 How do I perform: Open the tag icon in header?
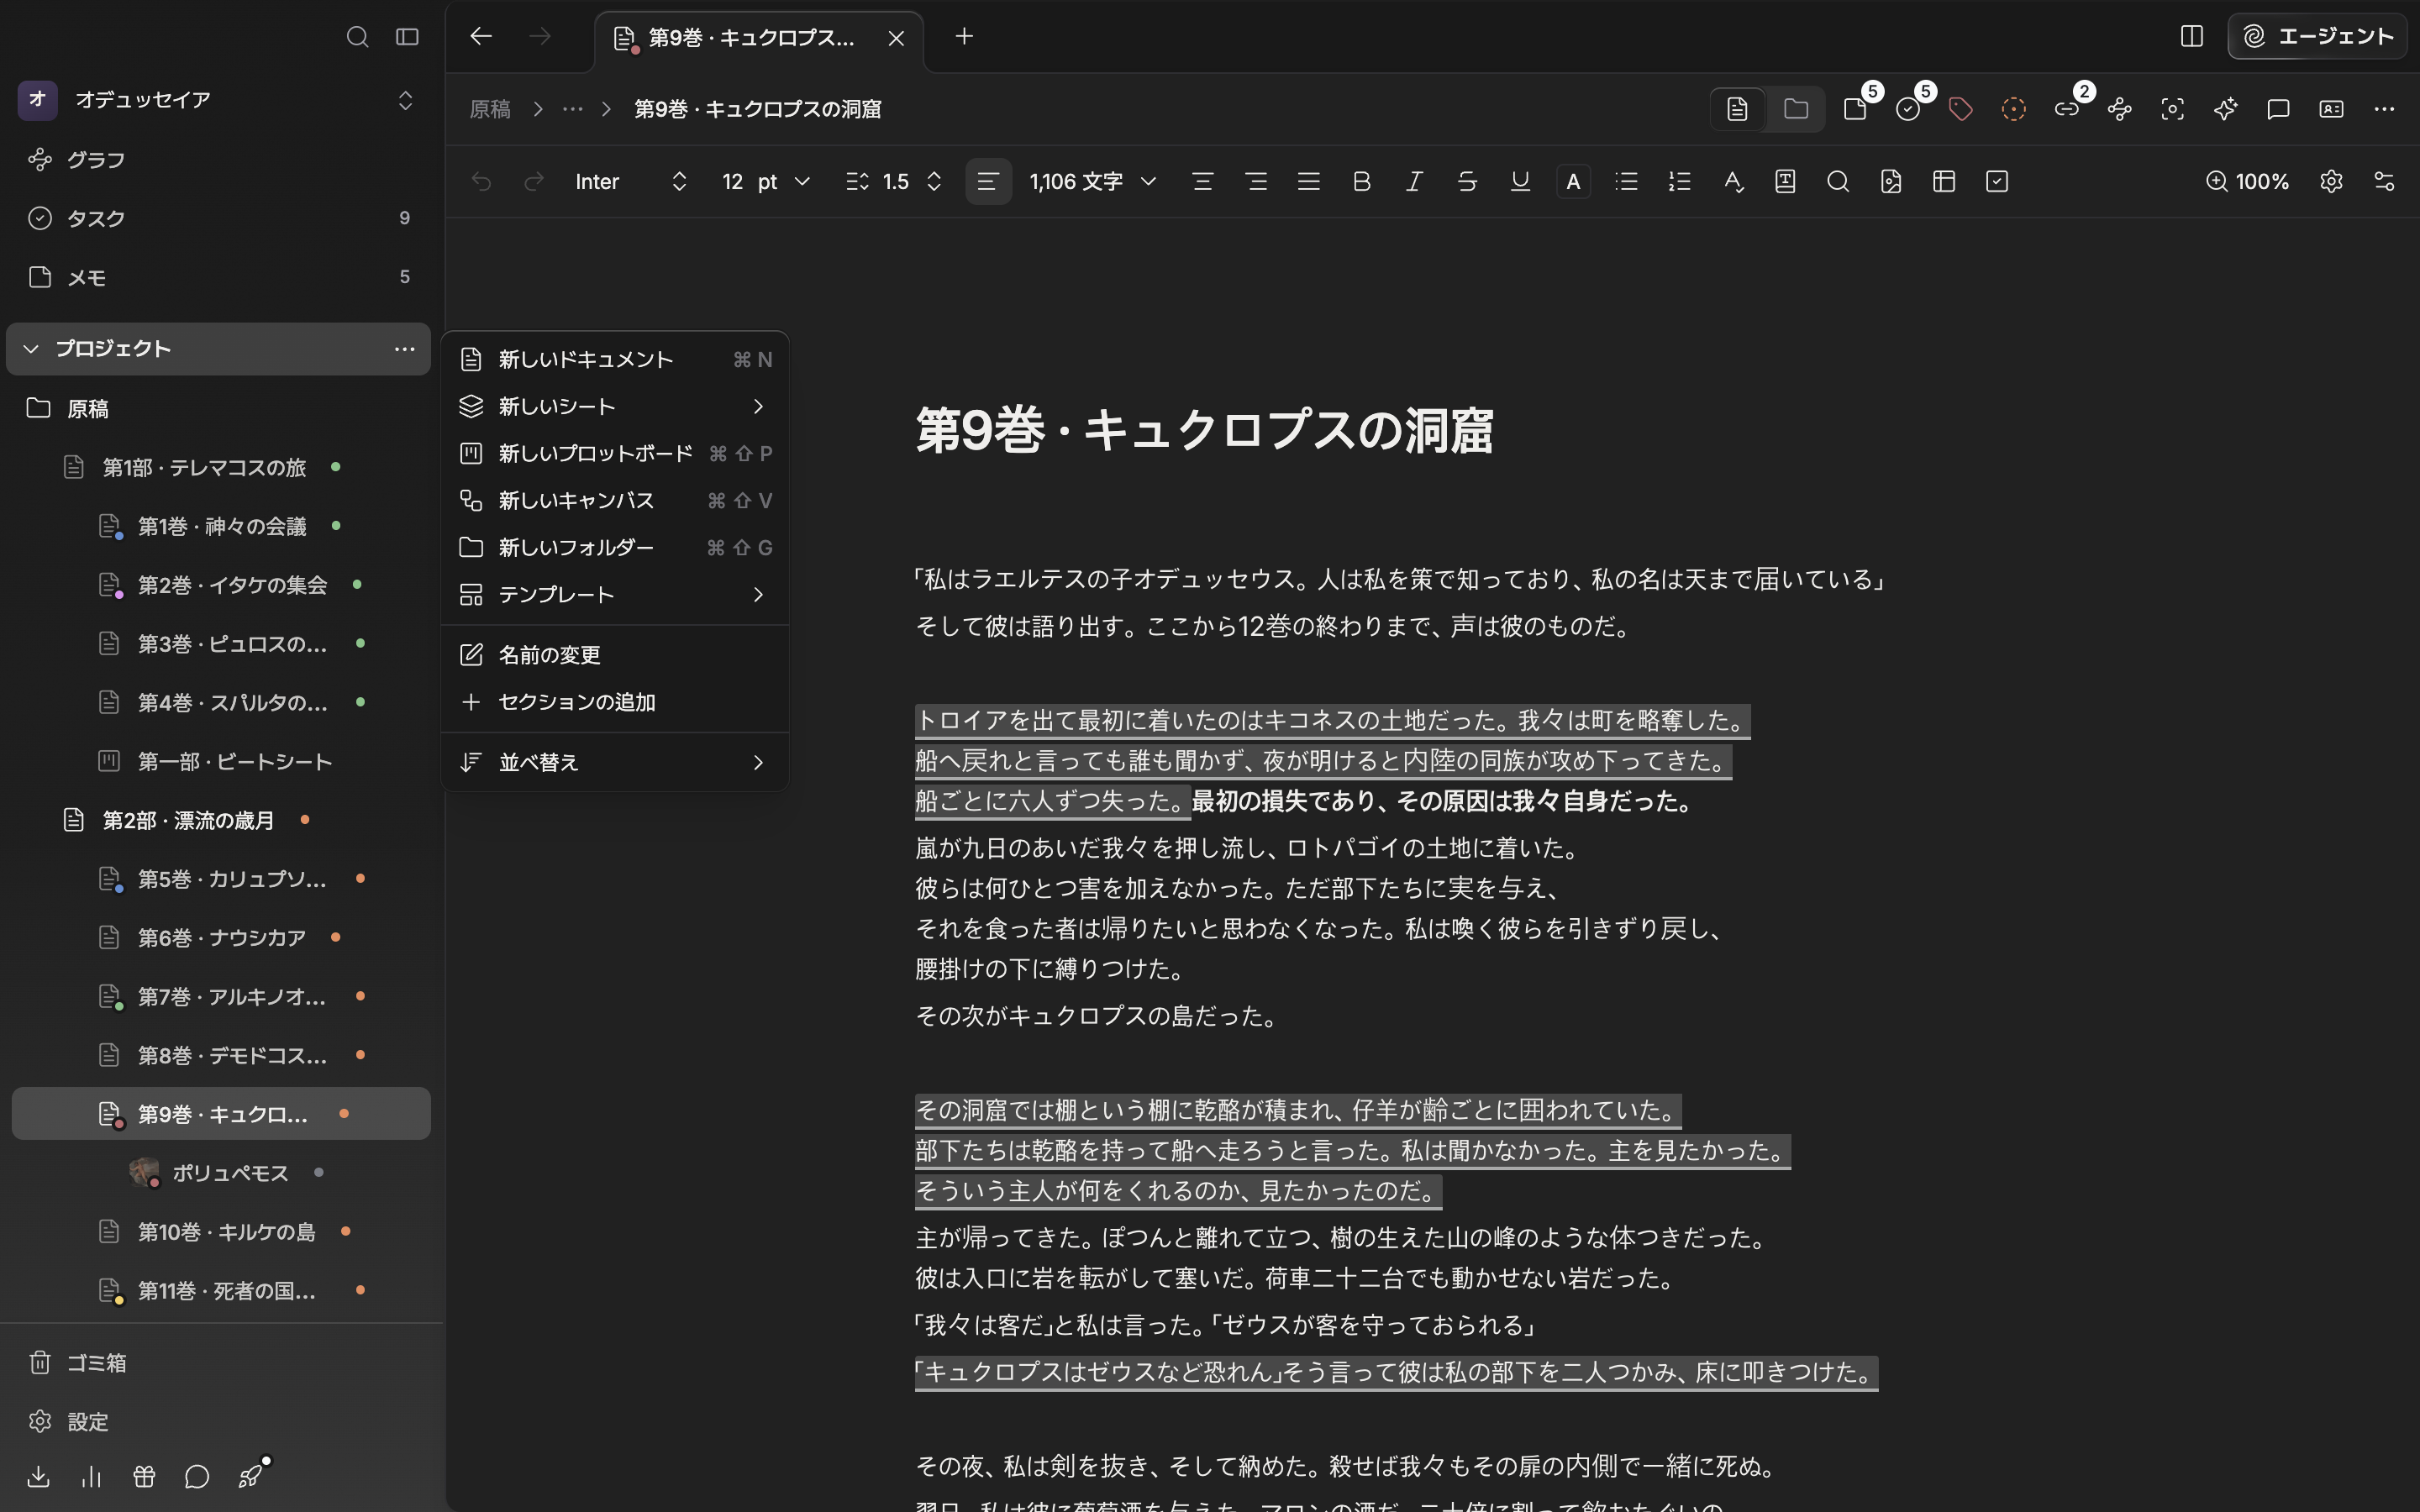1961,109
